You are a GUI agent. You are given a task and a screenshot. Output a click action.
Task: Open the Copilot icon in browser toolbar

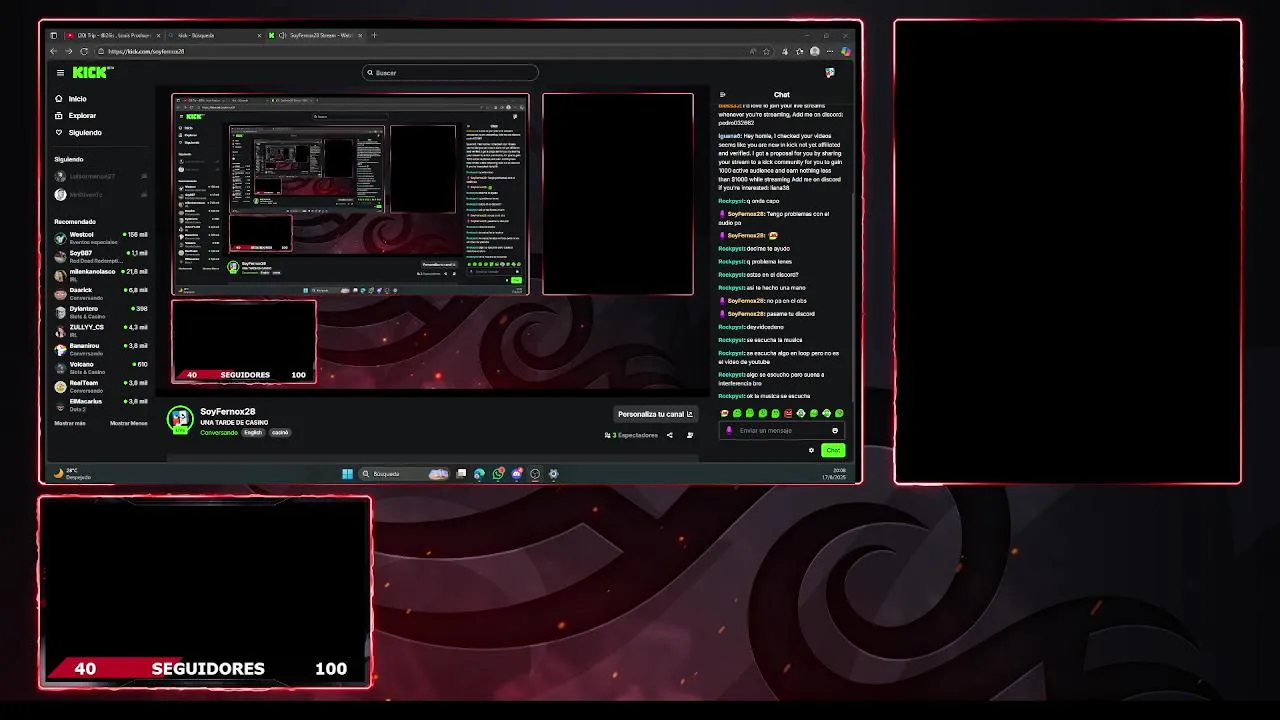(x=846, y=51)
